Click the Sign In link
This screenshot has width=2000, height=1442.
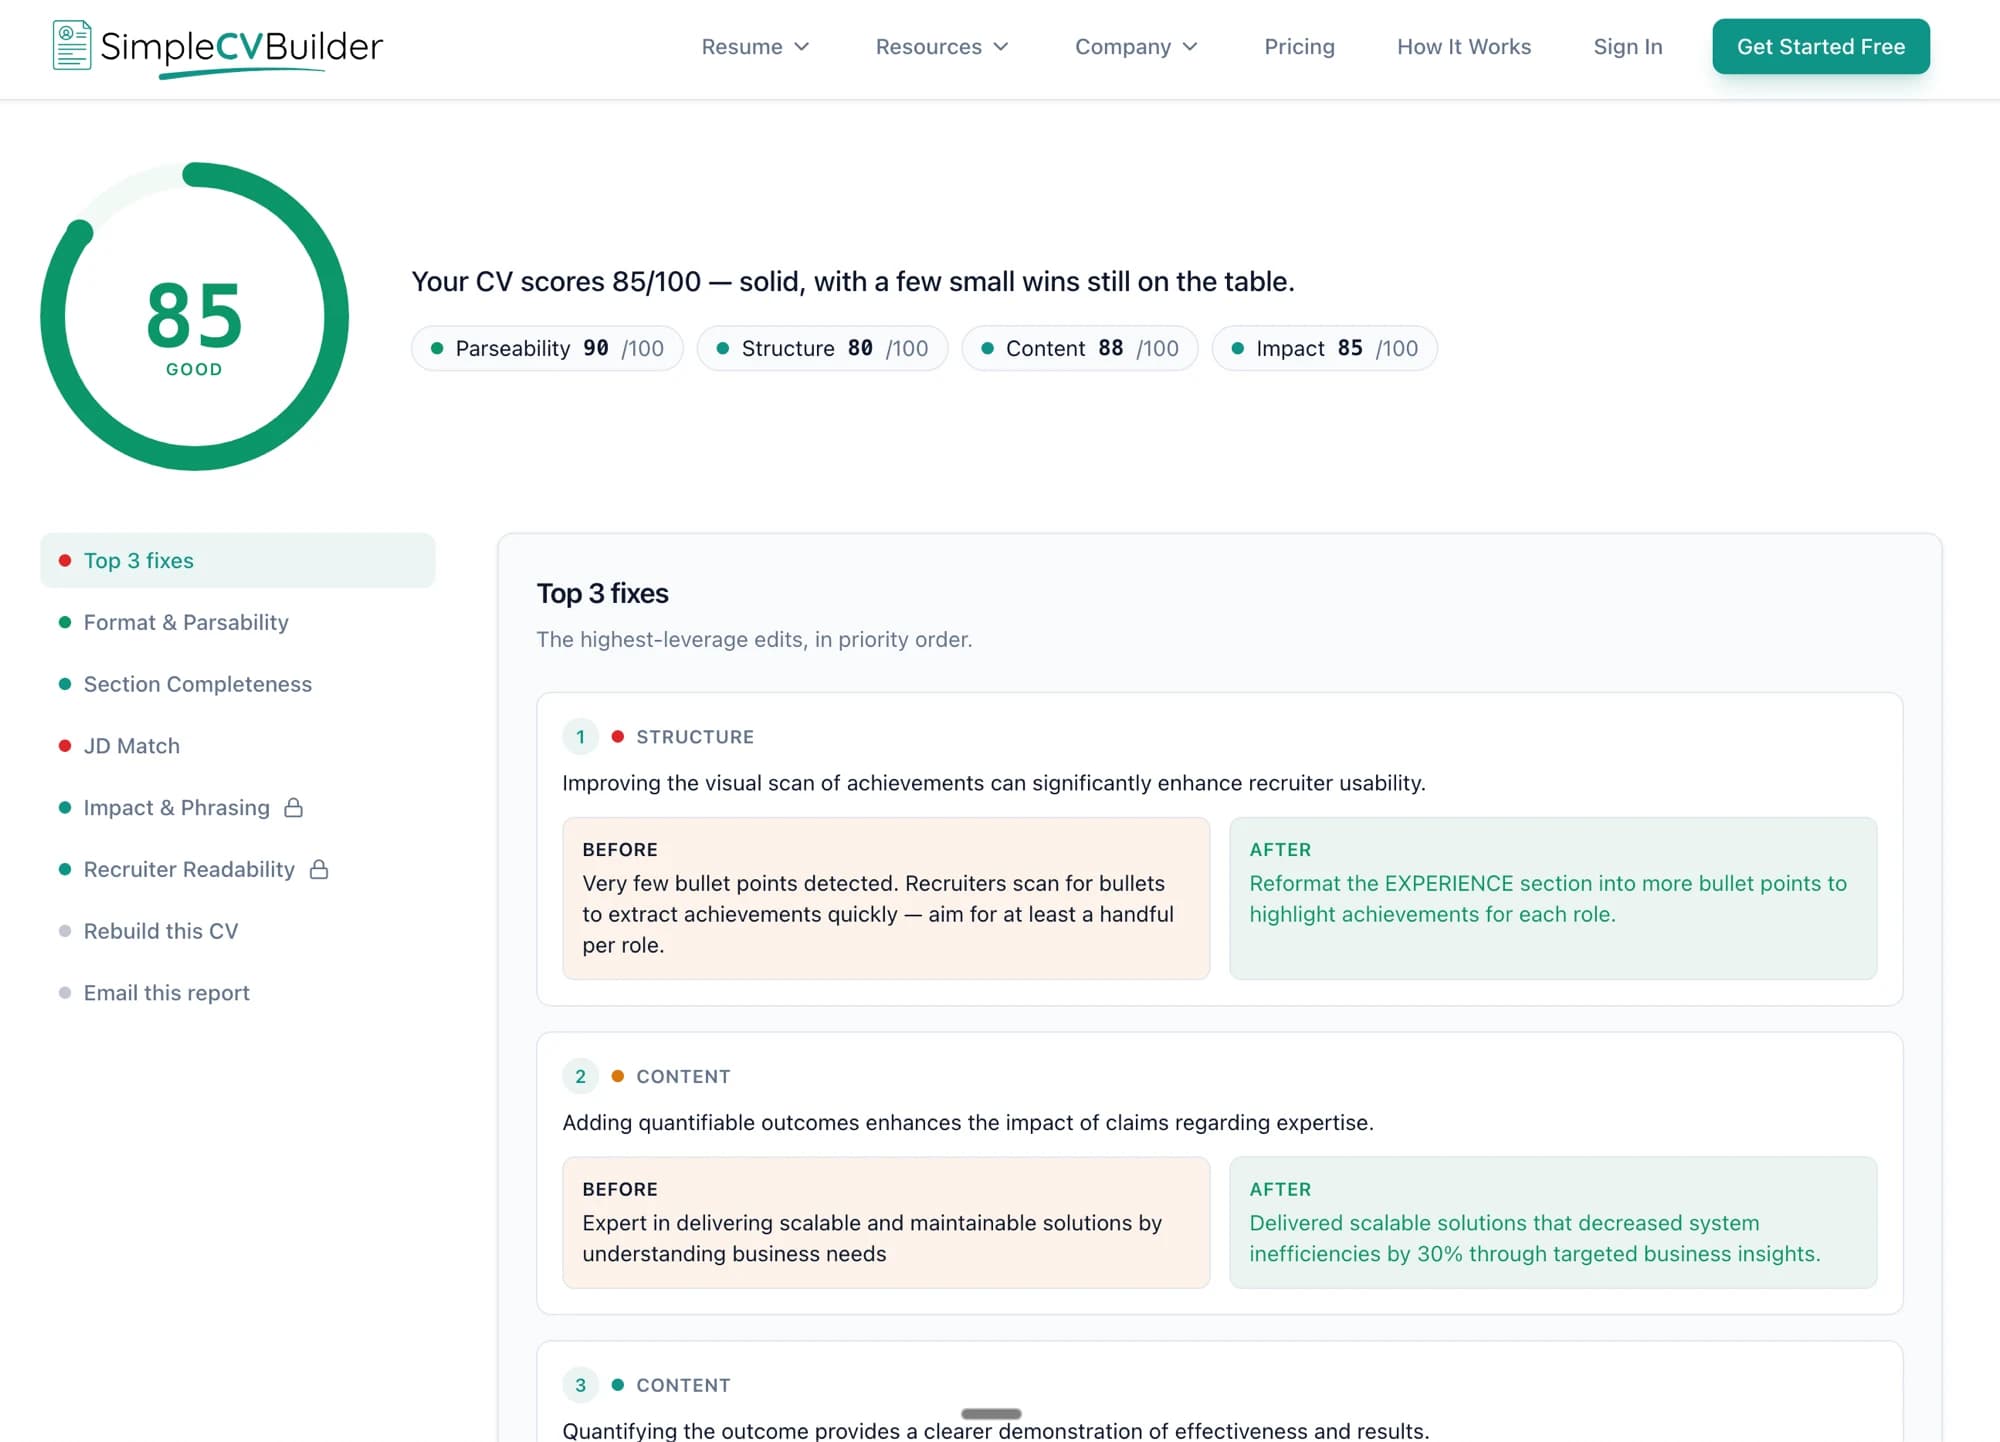[x=1627, y=47]
